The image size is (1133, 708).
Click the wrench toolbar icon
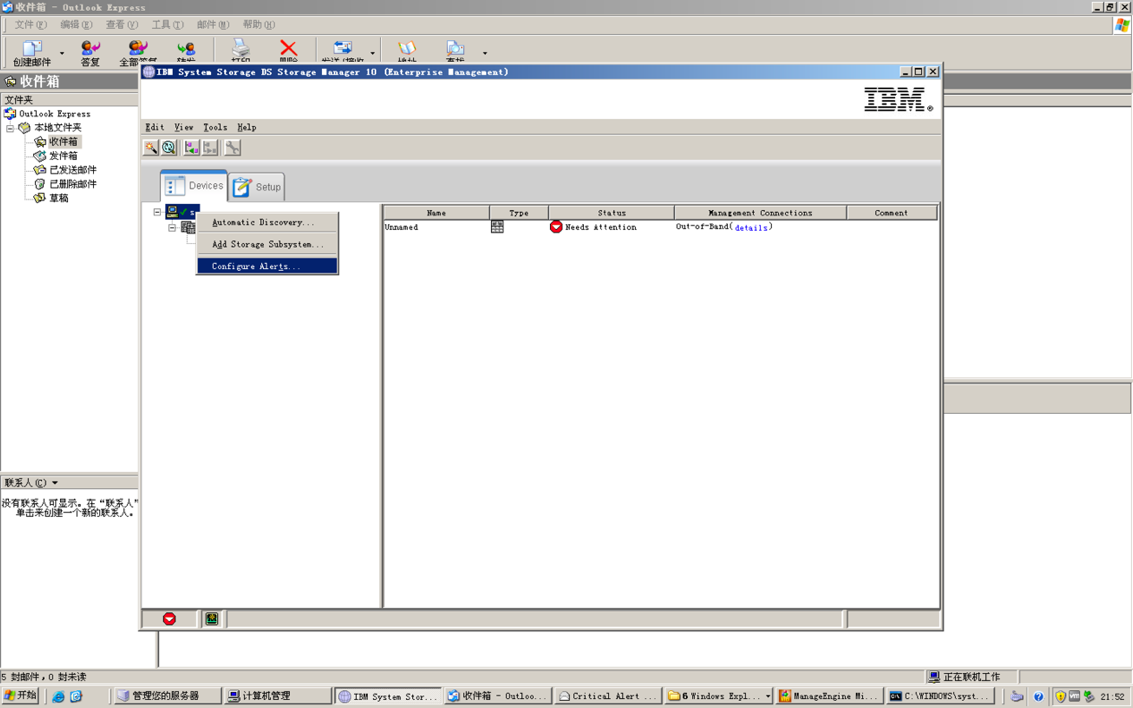pyautogui.click(x=232, y=148)
